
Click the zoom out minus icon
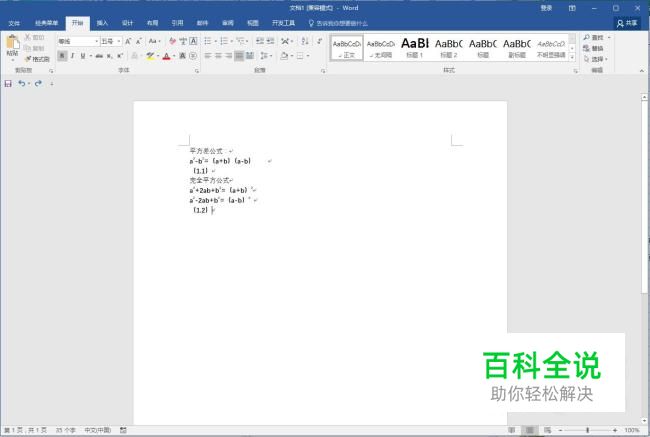point(560,430)
